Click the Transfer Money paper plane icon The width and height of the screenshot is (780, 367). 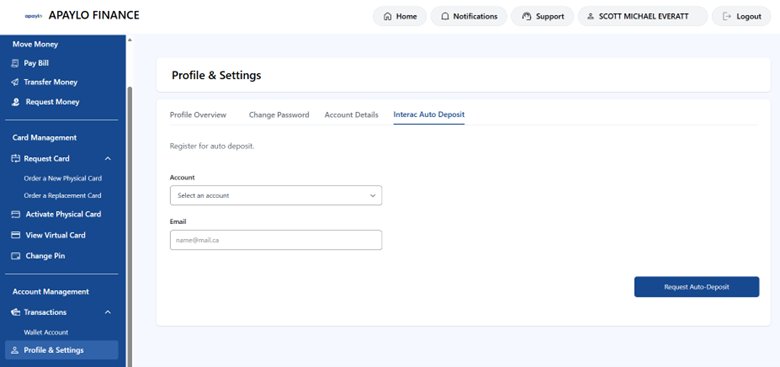pos(15,82)
